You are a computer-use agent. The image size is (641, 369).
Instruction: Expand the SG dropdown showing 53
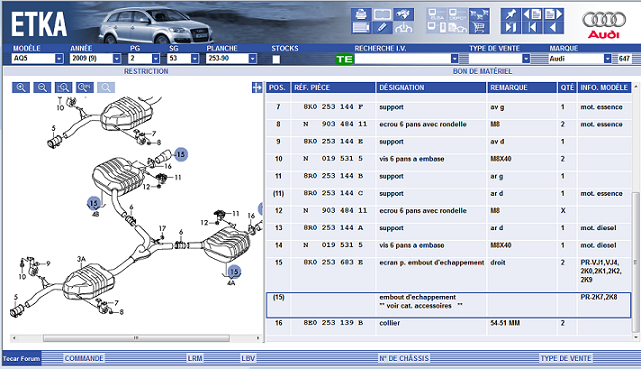pos(195,58)
